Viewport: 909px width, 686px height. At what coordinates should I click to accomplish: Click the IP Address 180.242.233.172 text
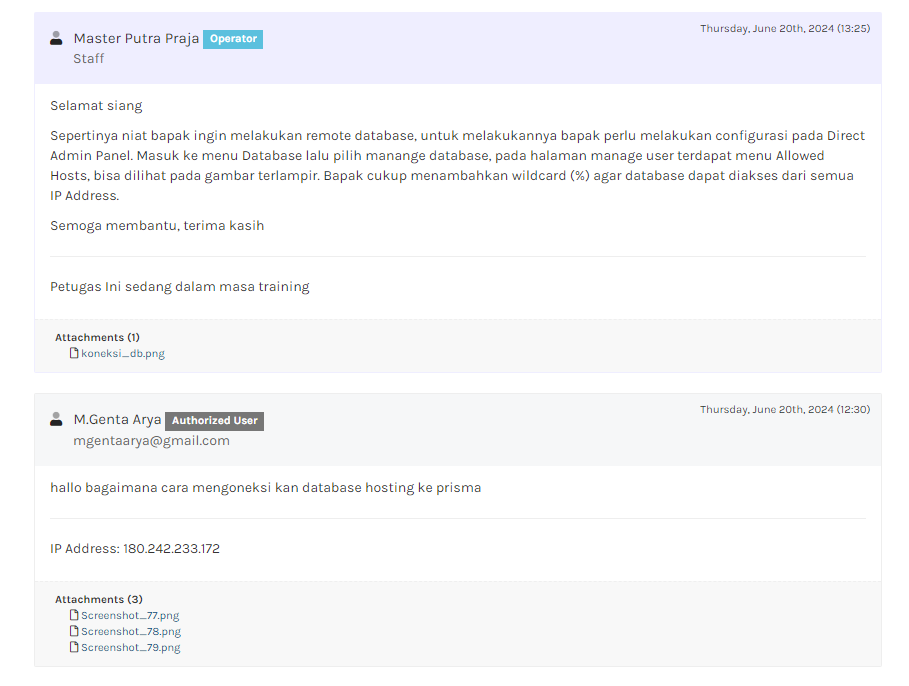coord(135,549)
